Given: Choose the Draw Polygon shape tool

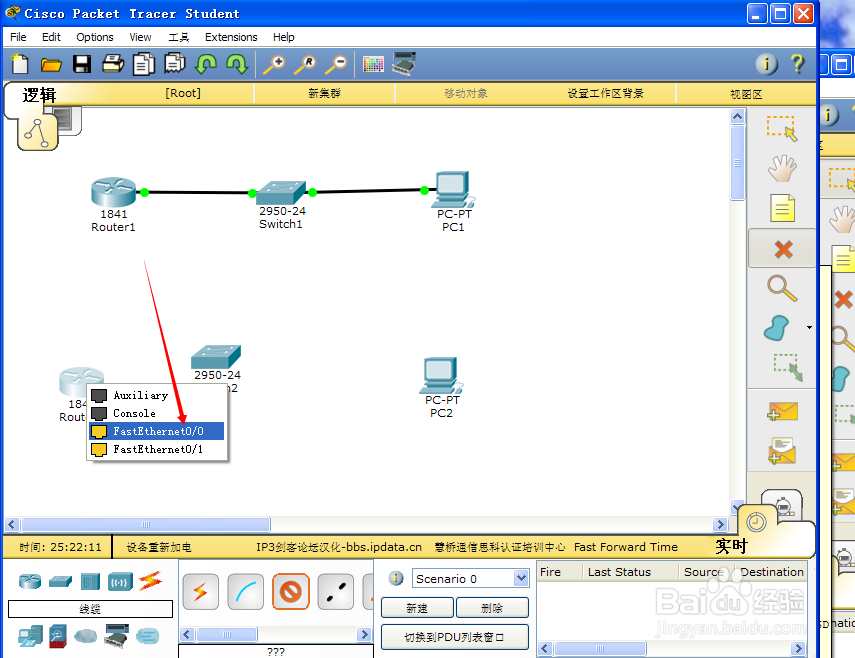Looking at the screenshot, I should coord(776,328).
